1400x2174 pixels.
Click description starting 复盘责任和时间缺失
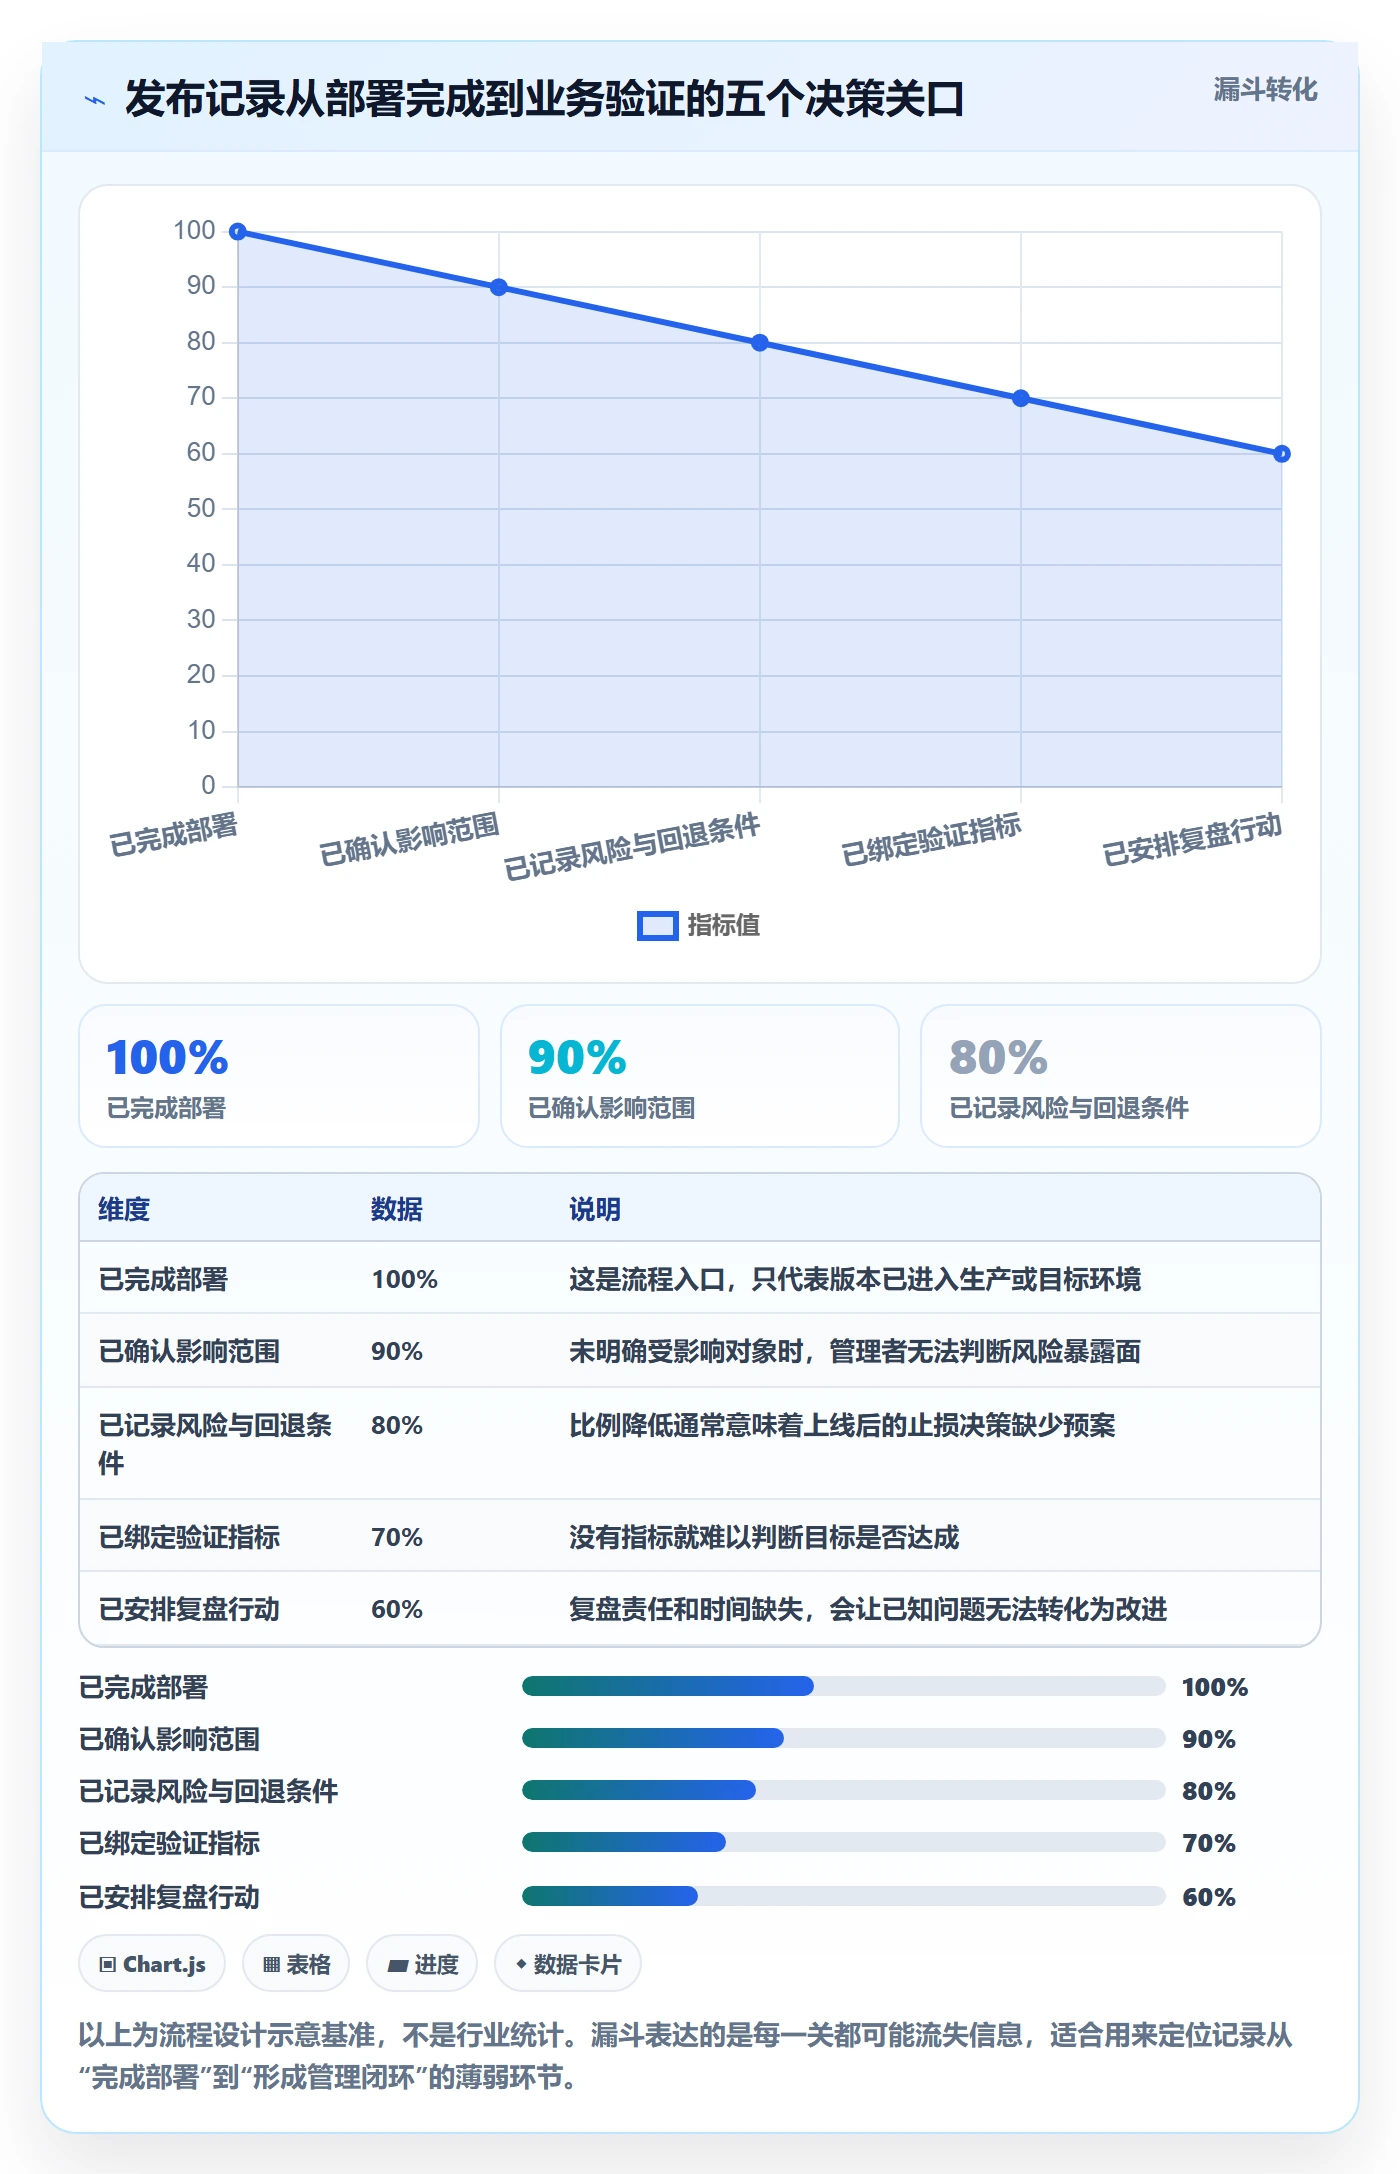(868, 1609)
